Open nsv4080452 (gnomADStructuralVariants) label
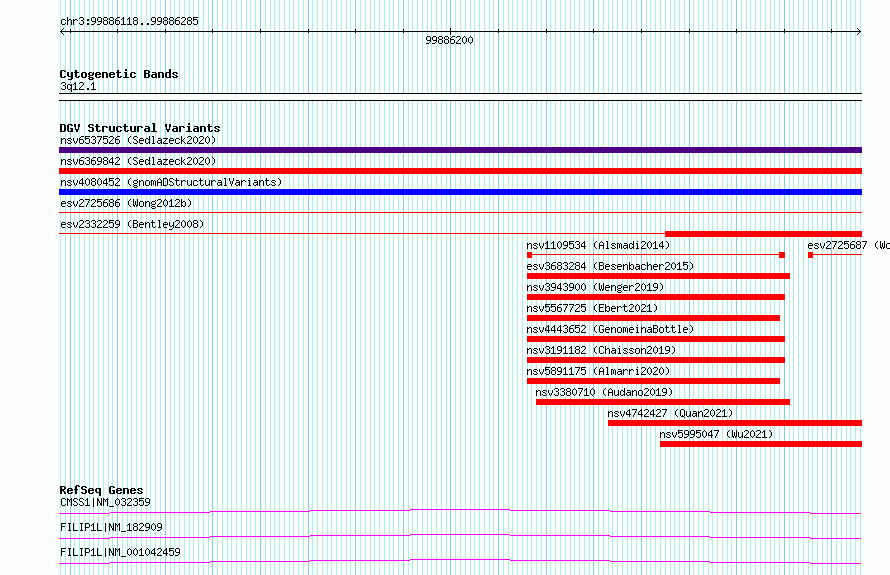Viewport: 890px width, 575px height. pyautogui.click(x=171, y=182)
